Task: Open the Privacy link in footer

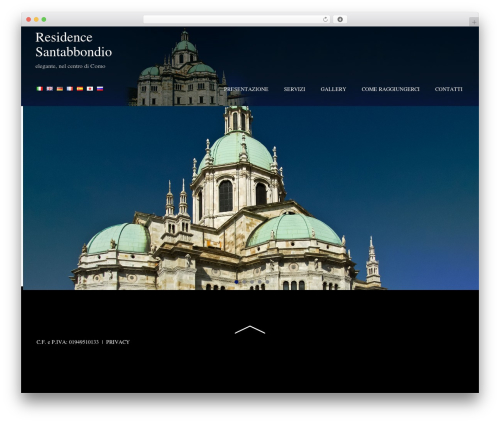Action: [x=118, y=342]
